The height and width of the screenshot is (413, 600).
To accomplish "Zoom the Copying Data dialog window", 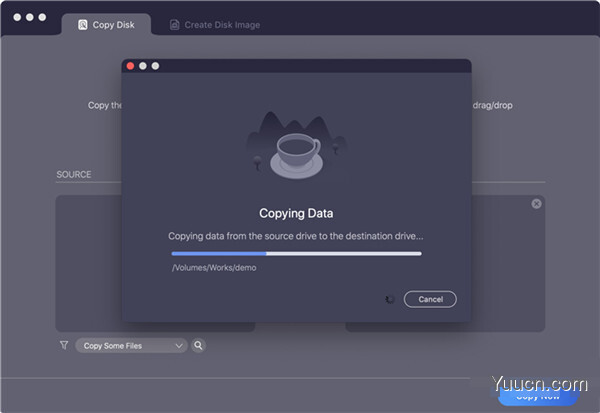I will tap(155, 66).
